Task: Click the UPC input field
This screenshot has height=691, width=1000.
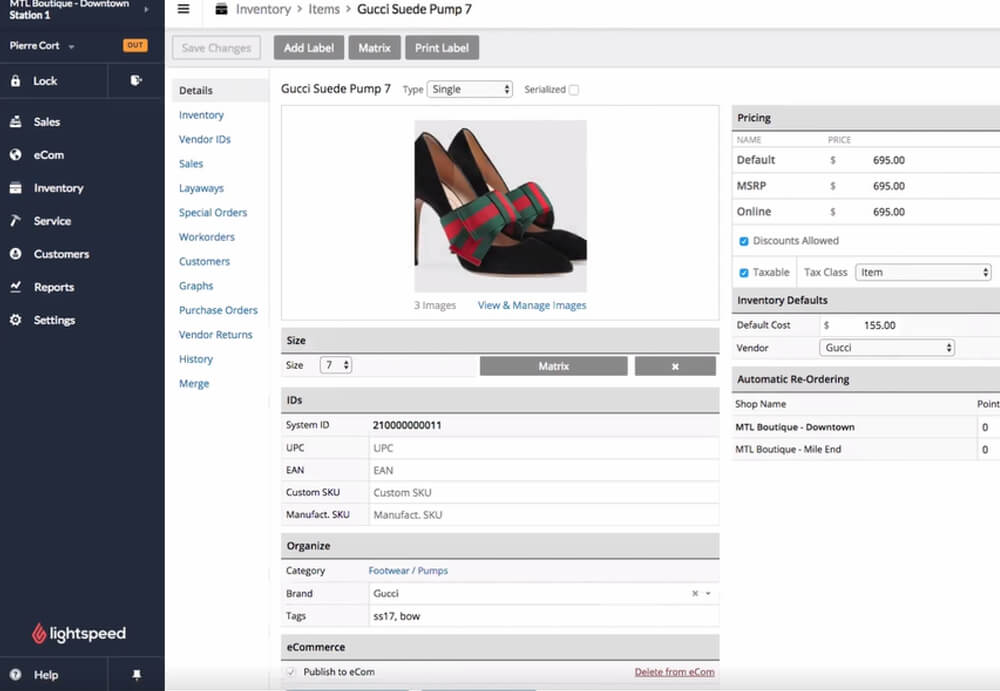Action: [x=544, y=448]
